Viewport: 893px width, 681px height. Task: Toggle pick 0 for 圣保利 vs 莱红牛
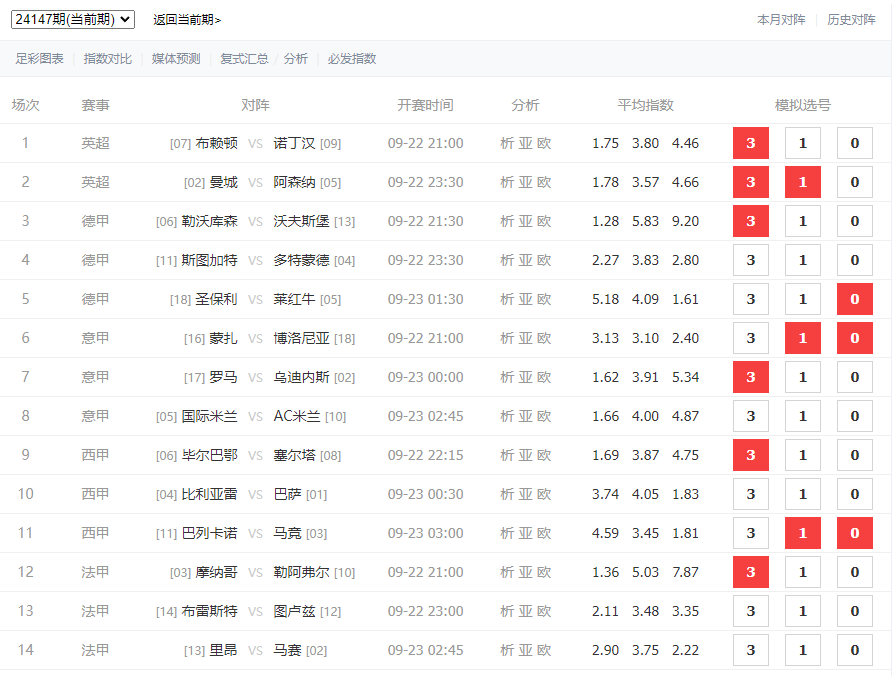(x=854, y=299)
